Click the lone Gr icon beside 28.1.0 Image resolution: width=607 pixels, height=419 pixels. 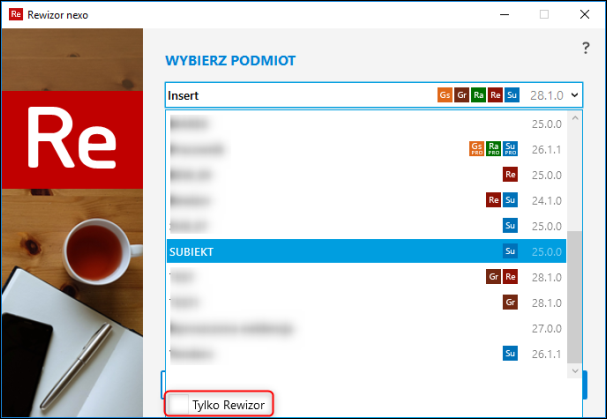510,302
